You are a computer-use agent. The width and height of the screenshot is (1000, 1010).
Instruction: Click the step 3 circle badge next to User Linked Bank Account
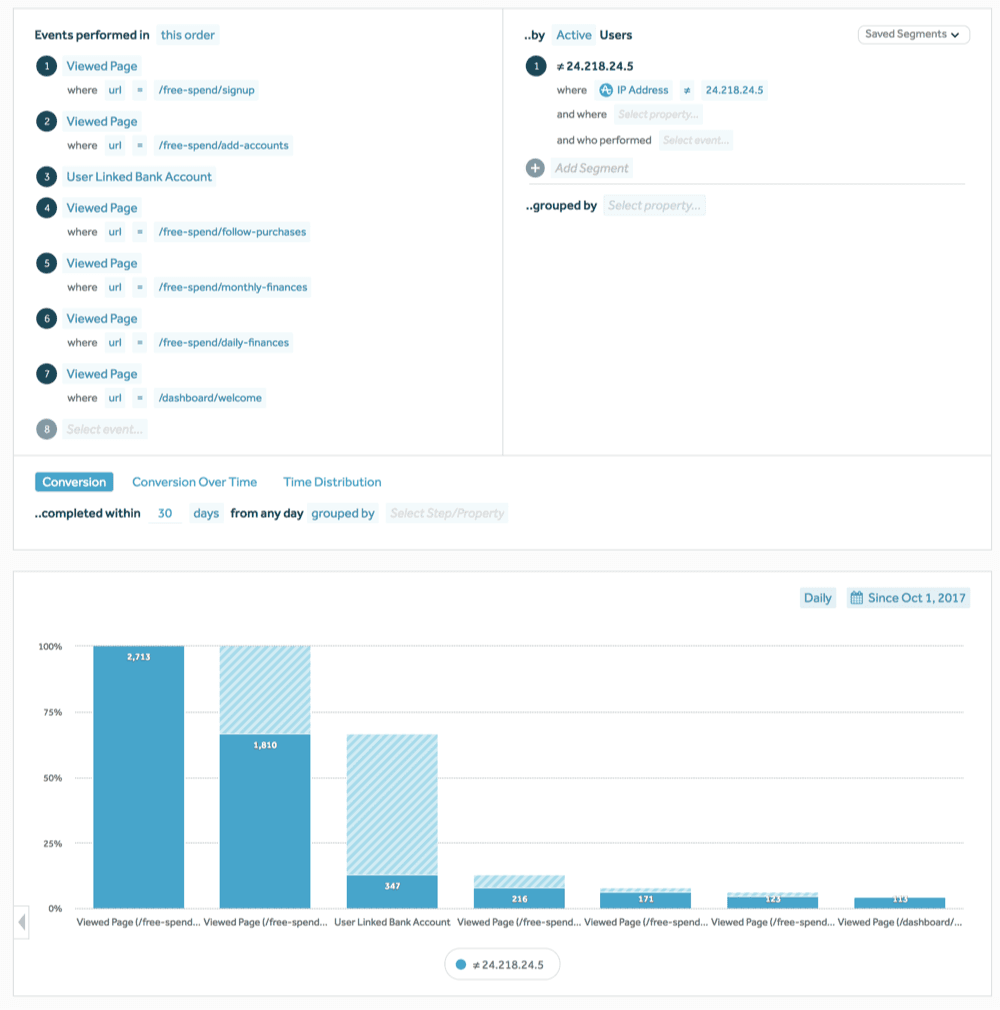click(x=44, y=177)
